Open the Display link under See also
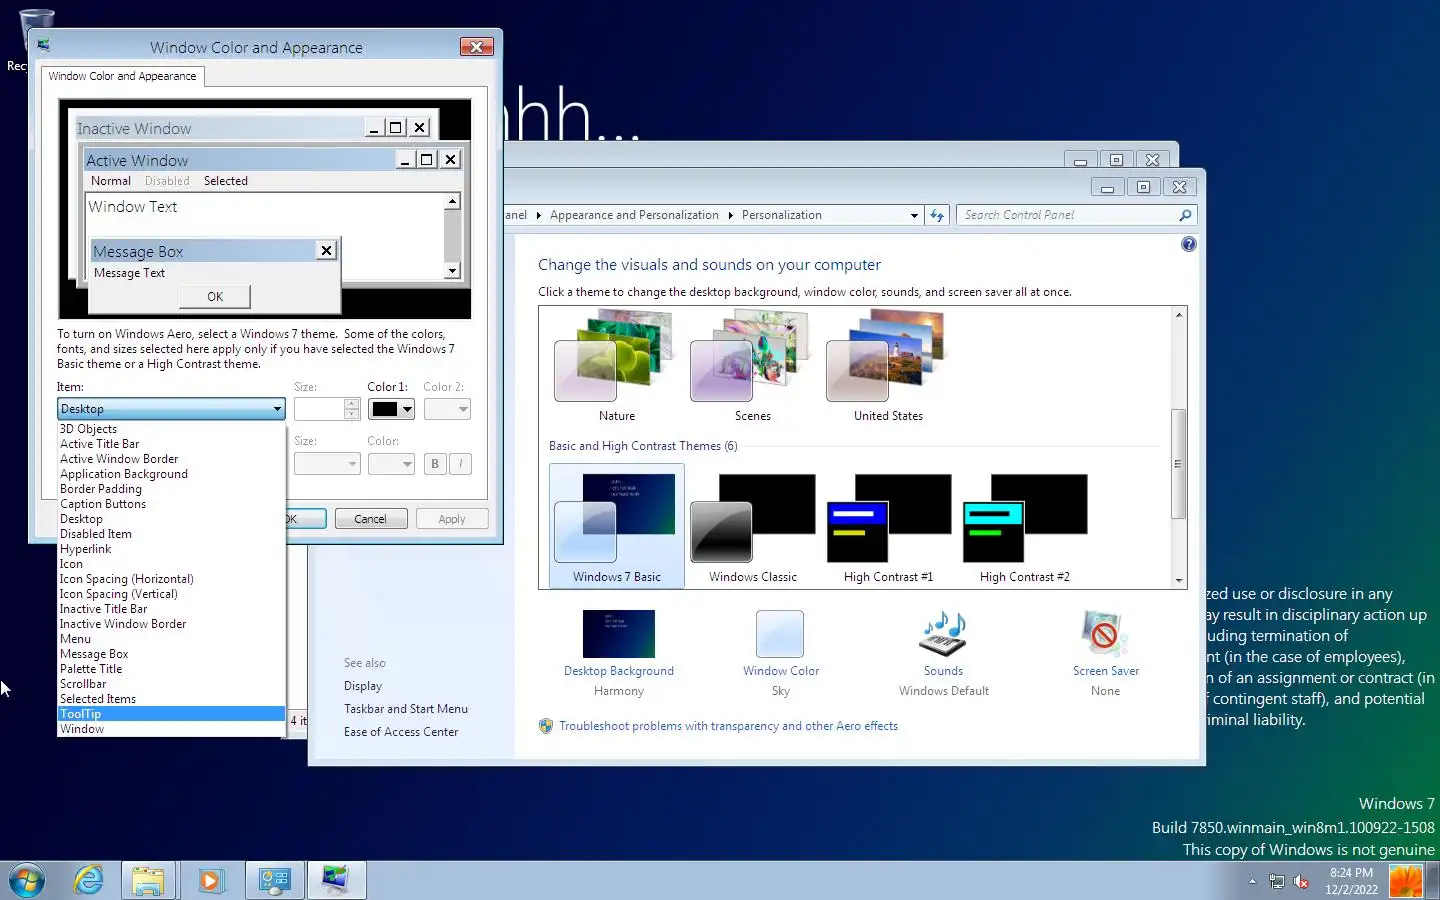This screenshot has height=900, width=1440. point(363,686)
